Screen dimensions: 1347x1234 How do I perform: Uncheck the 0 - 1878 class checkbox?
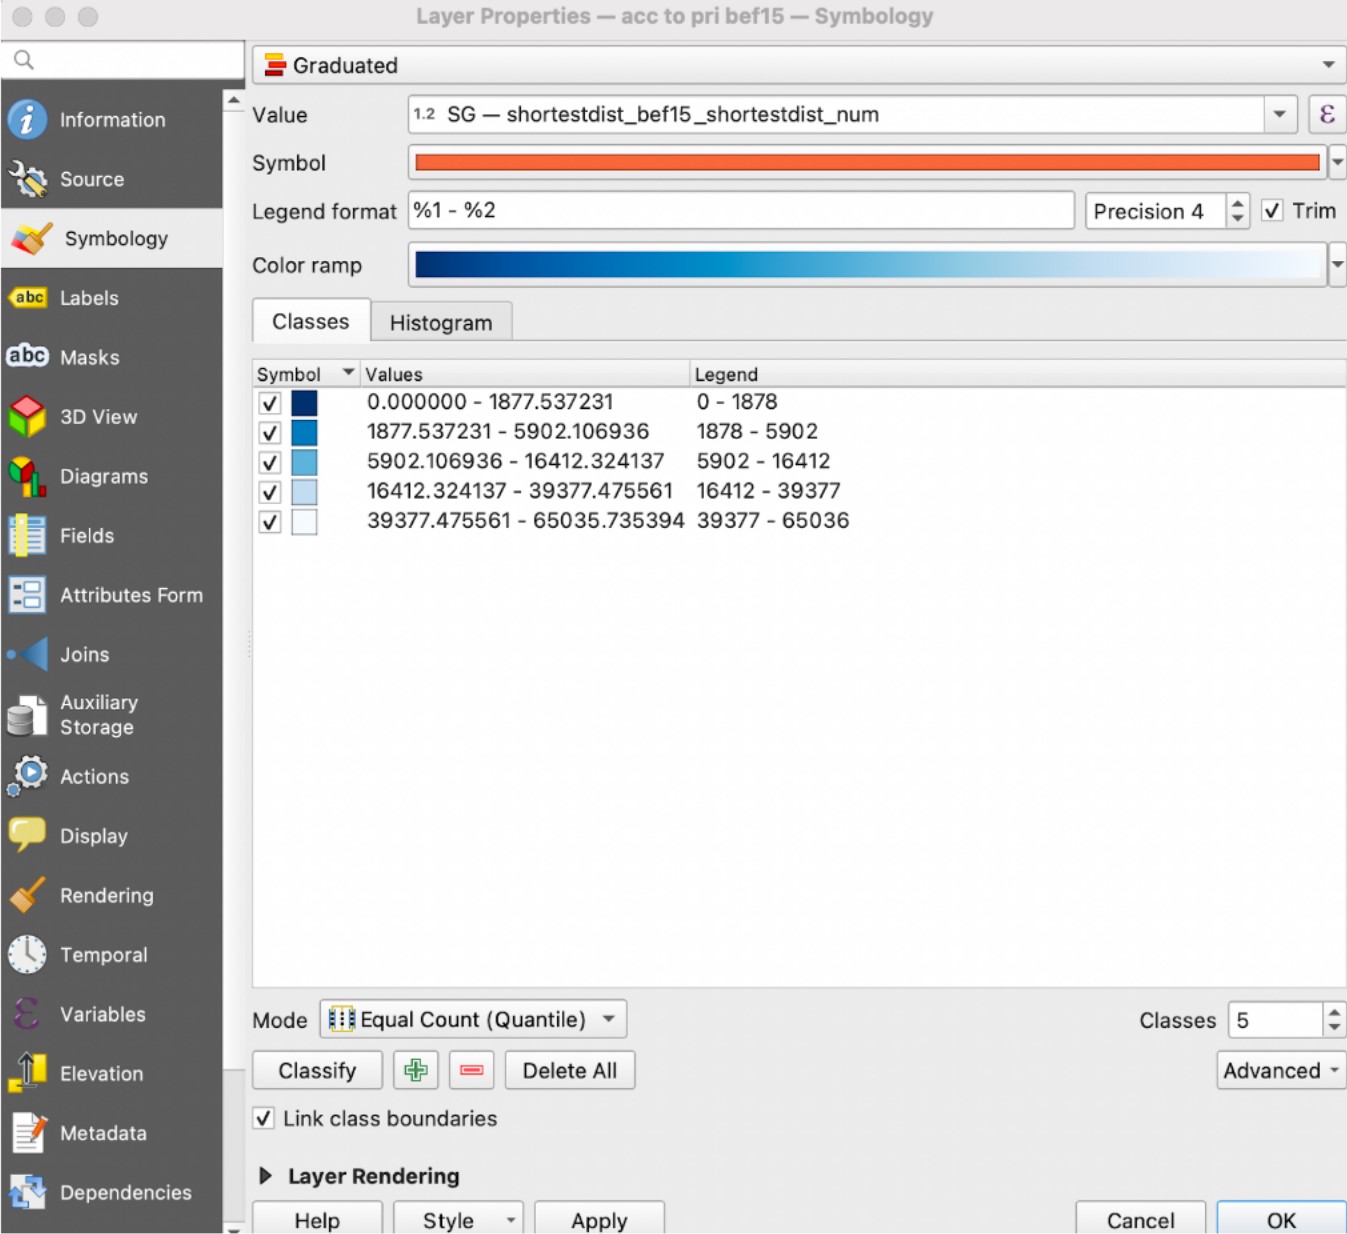click(x=270, y=403)
